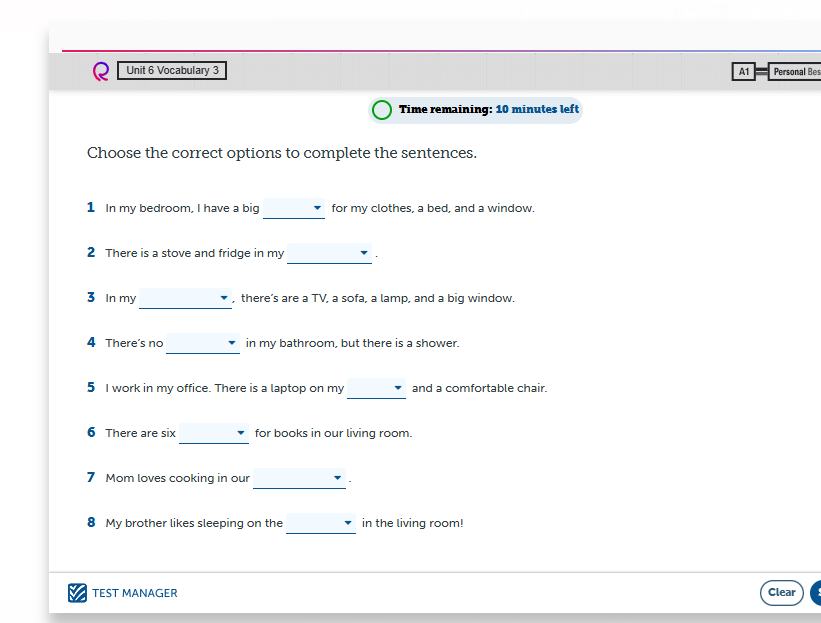Open sentence 2 dropdown after 'fridge in my'
The image size is (821, 623).
329,253
